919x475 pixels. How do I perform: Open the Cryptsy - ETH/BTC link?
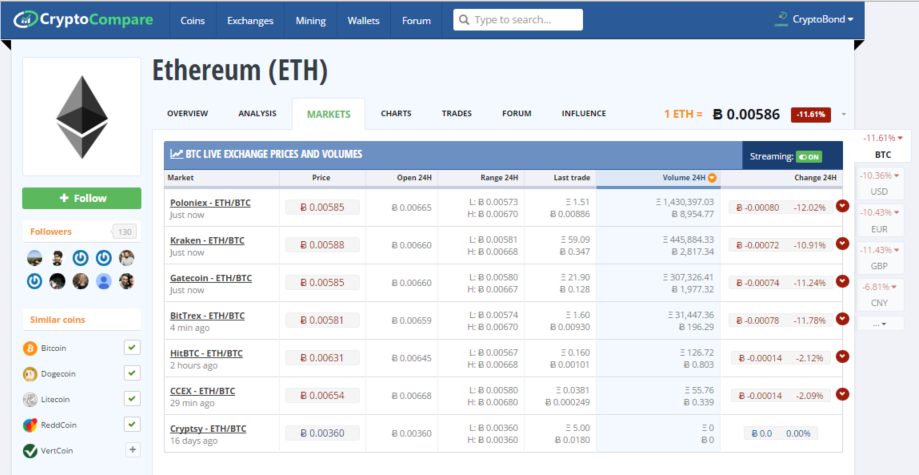pyautogui.click(x=208, y=429)
